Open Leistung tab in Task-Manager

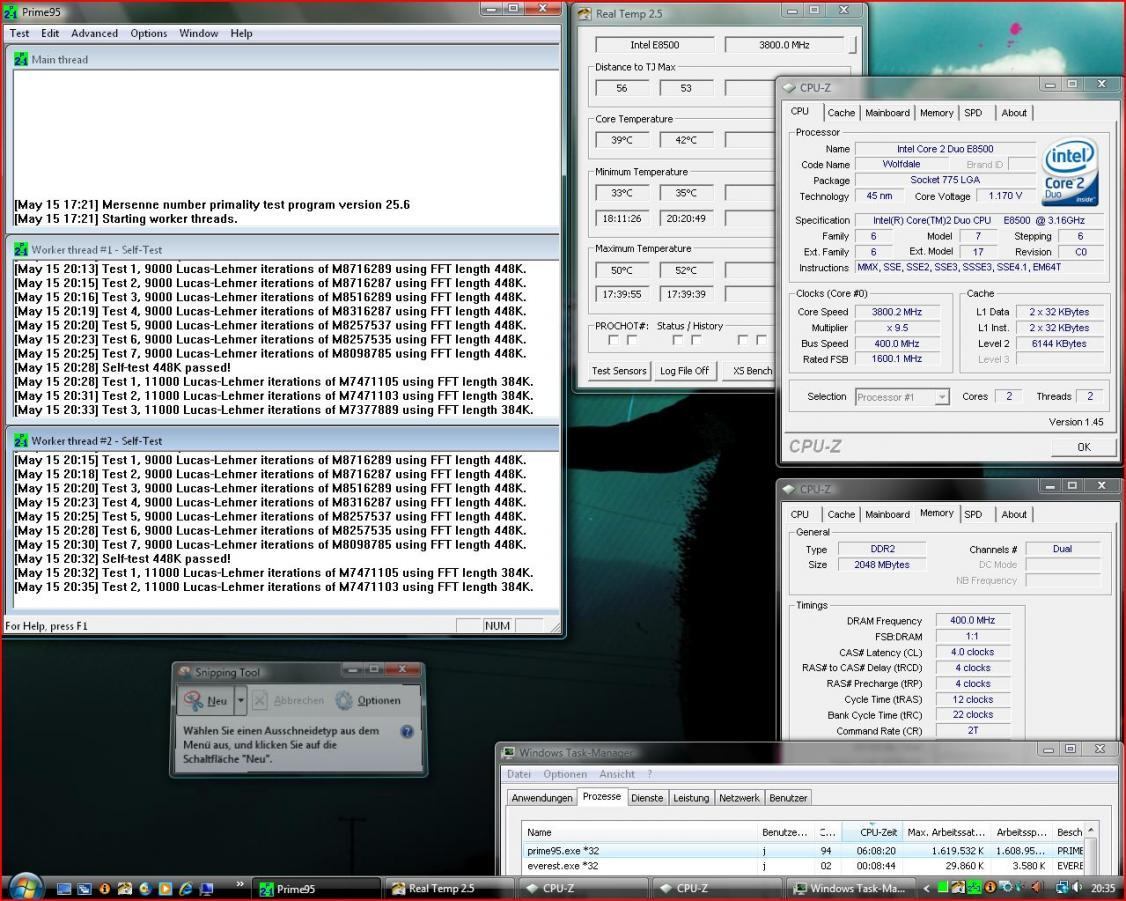[x=691, y=798]
